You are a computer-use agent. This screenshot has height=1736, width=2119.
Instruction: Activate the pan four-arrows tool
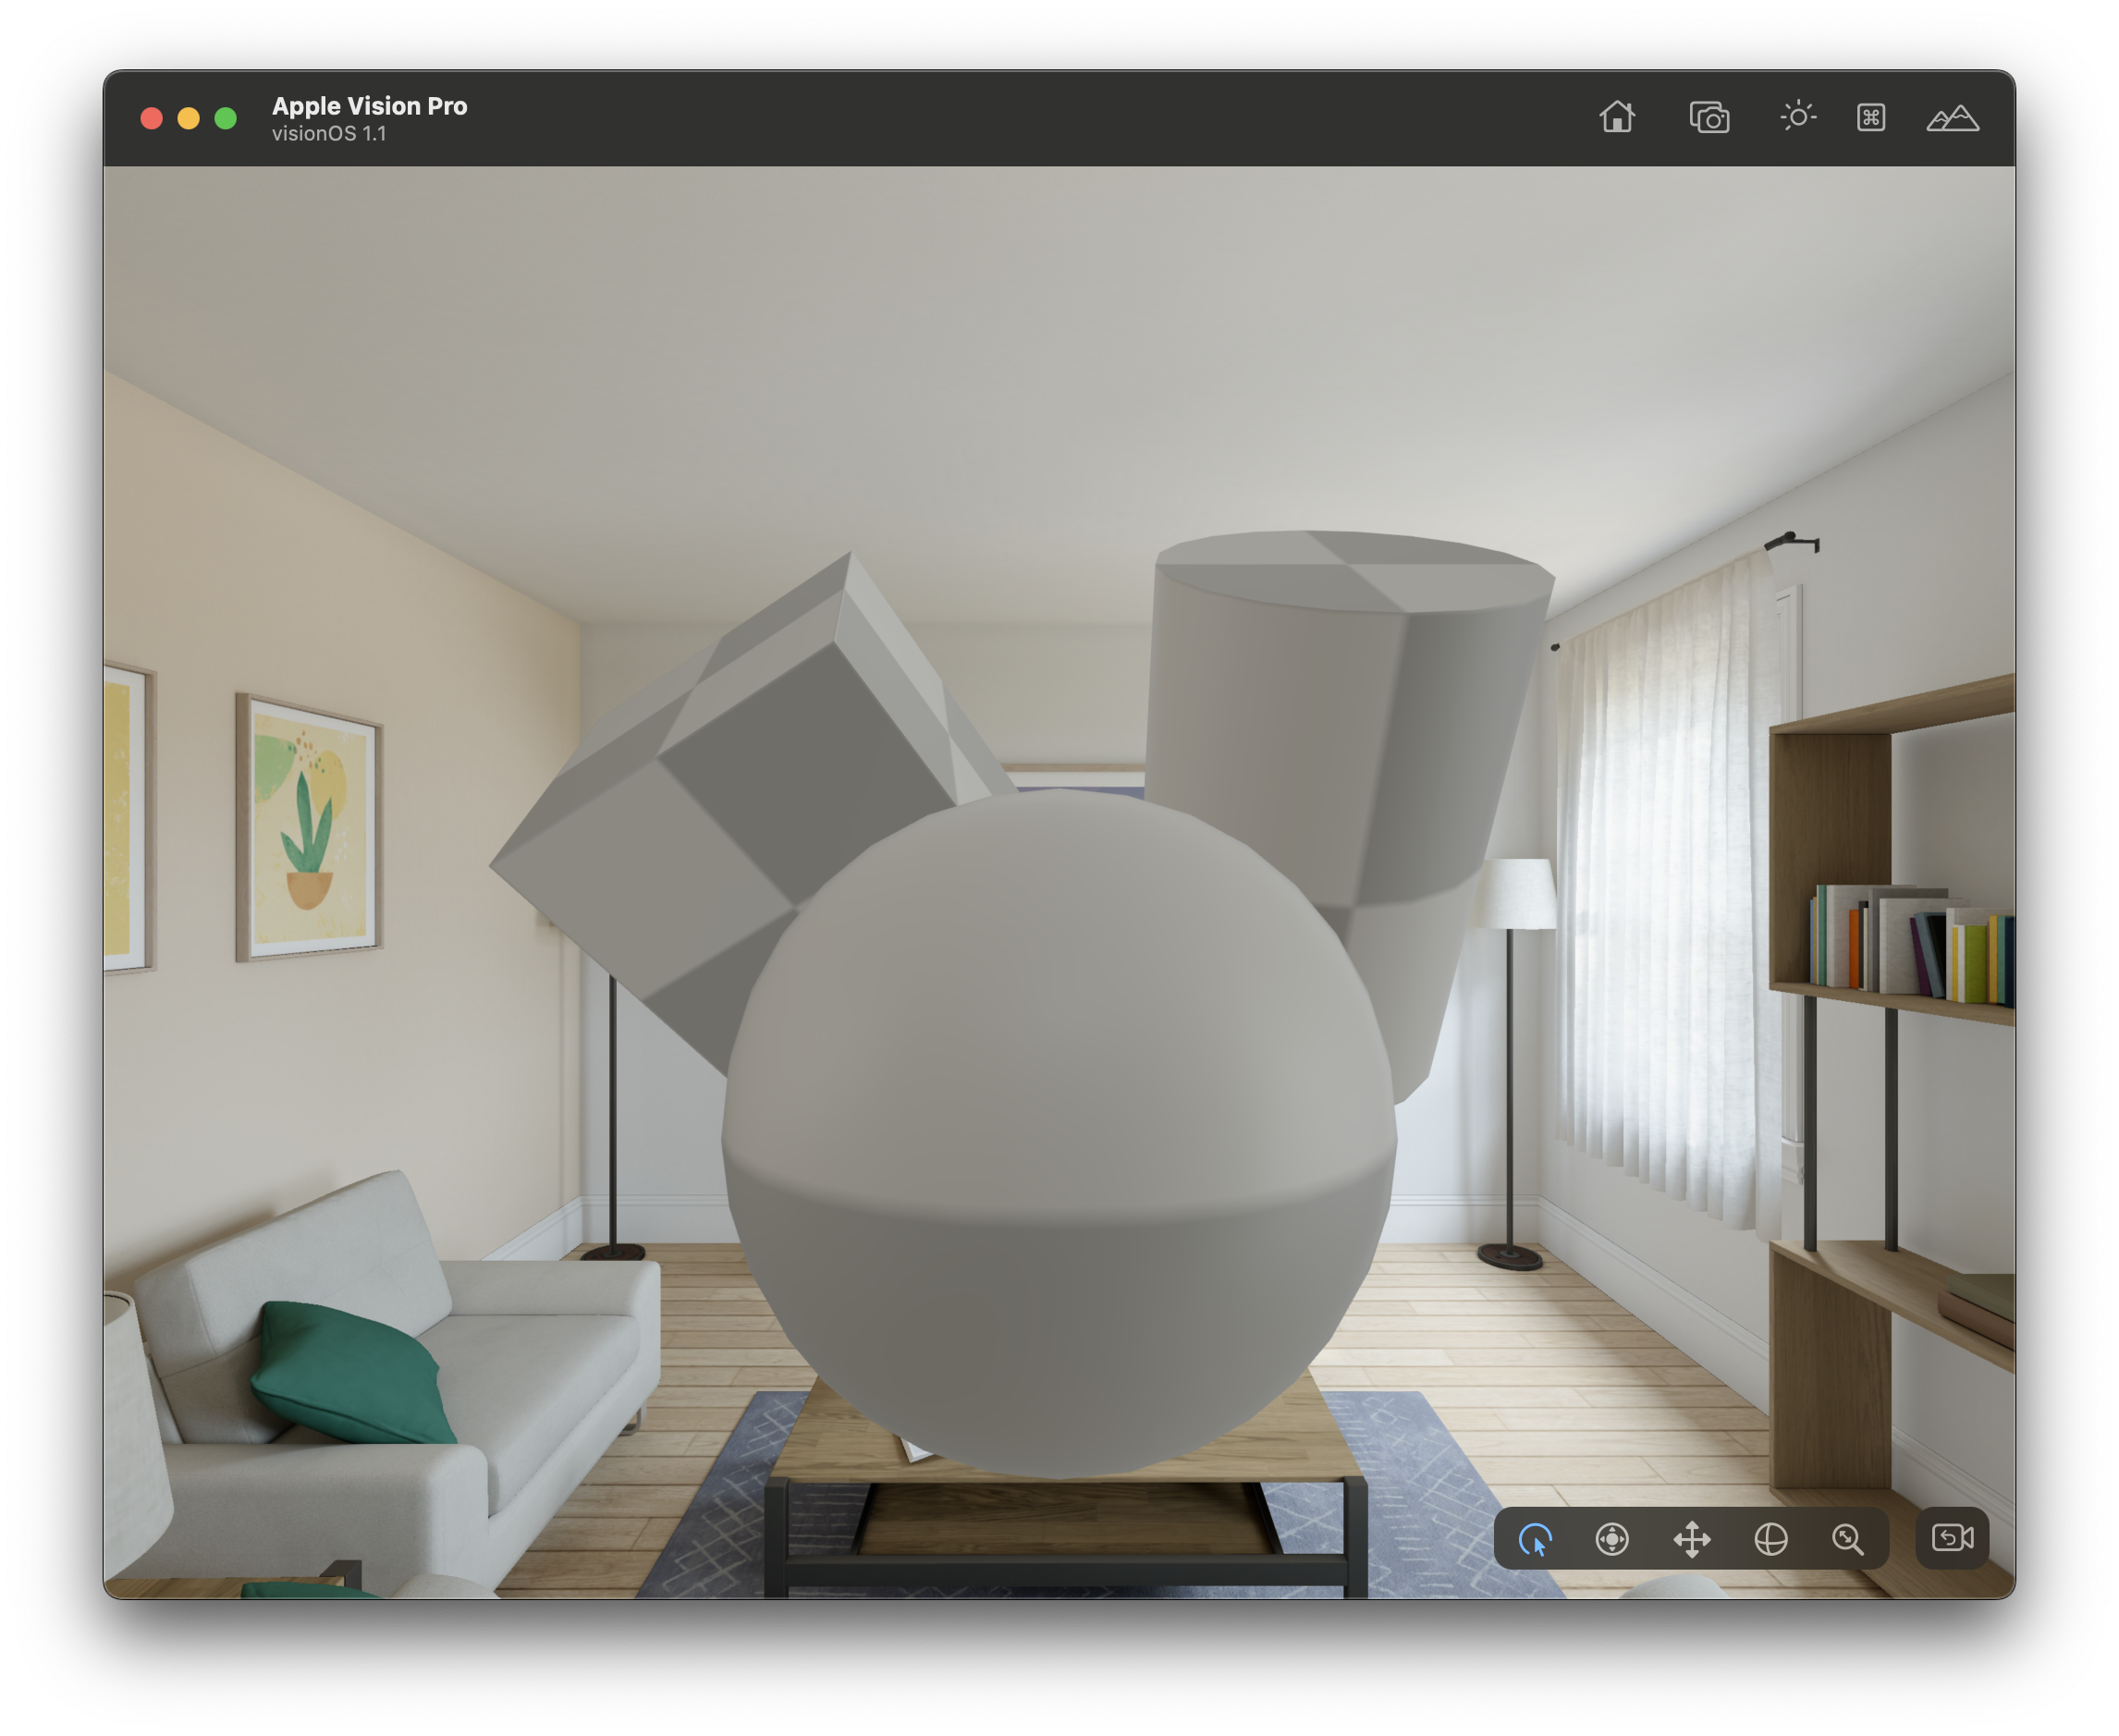click(1691, 1539)
